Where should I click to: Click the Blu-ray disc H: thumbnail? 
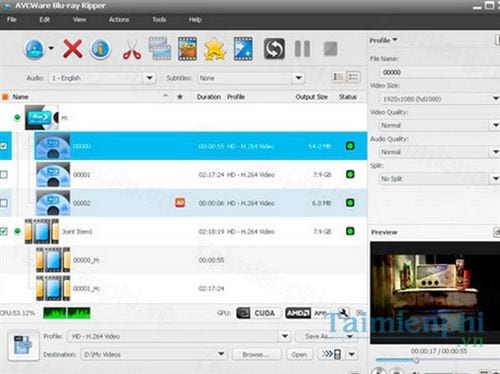point(42,117)
